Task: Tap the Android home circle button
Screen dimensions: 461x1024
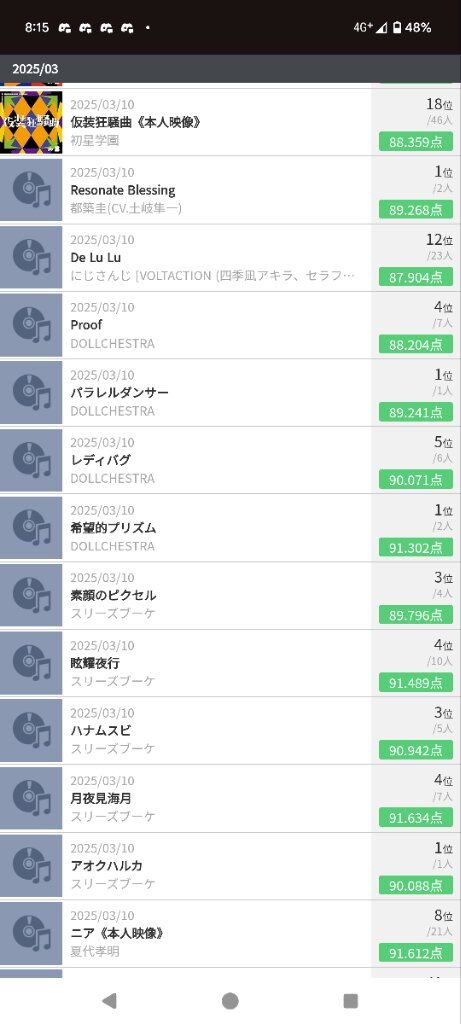Action: [230, 1000]
